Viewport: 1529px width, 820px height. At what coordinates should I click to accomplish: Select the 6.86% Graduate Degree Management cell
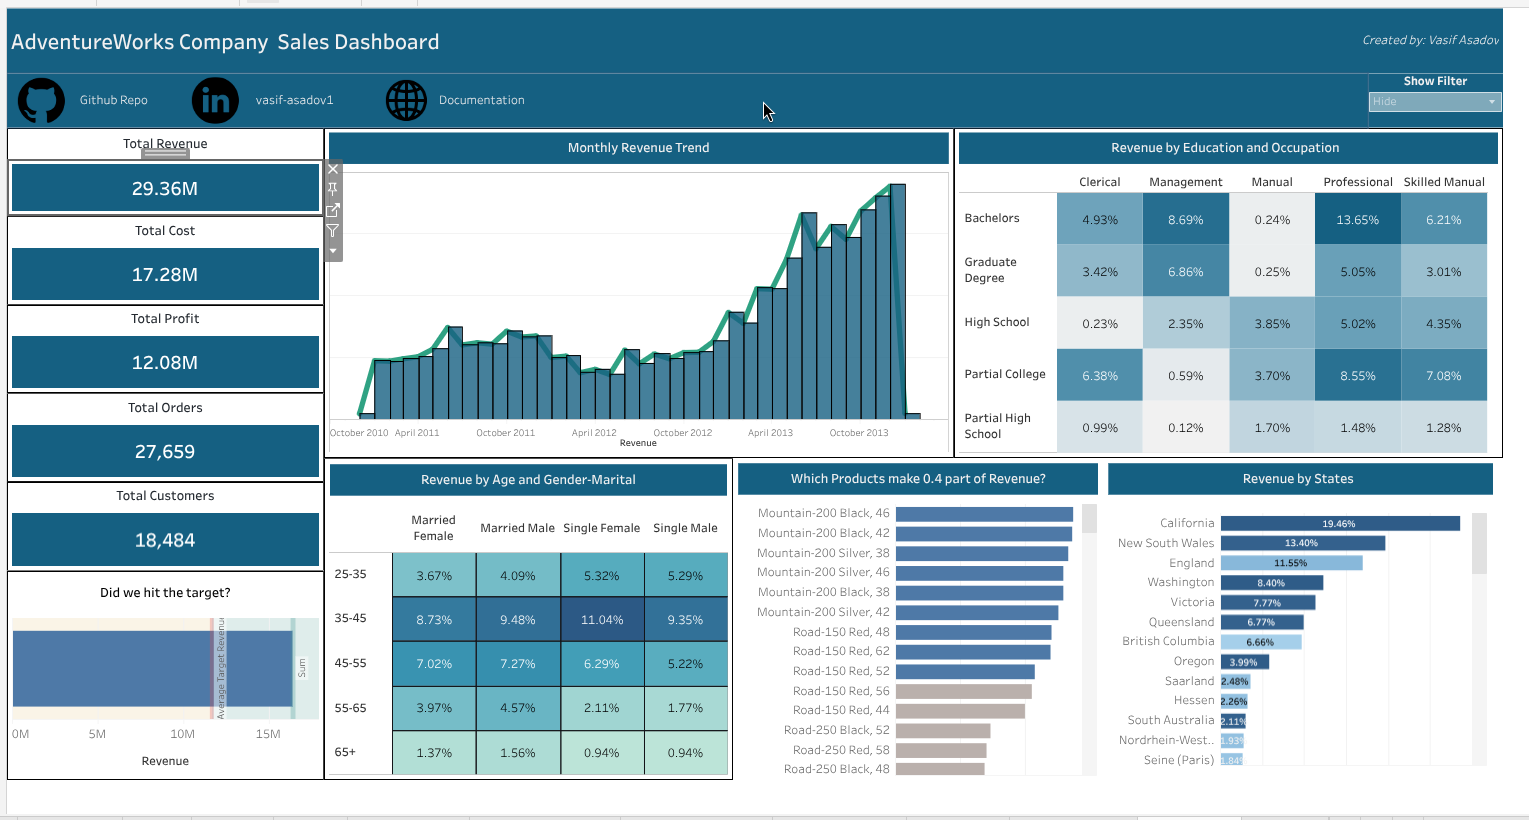1186,271
